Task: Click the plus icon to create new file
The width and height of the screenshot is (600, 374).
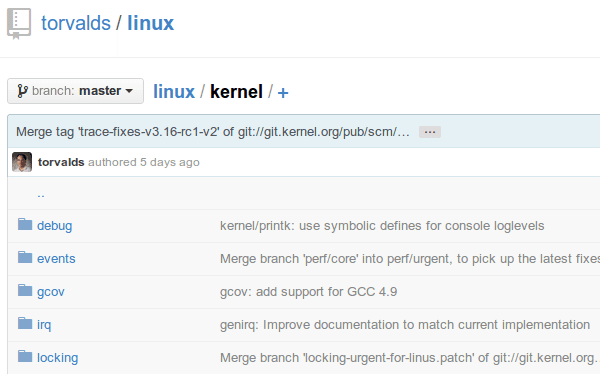Action: 283,93
